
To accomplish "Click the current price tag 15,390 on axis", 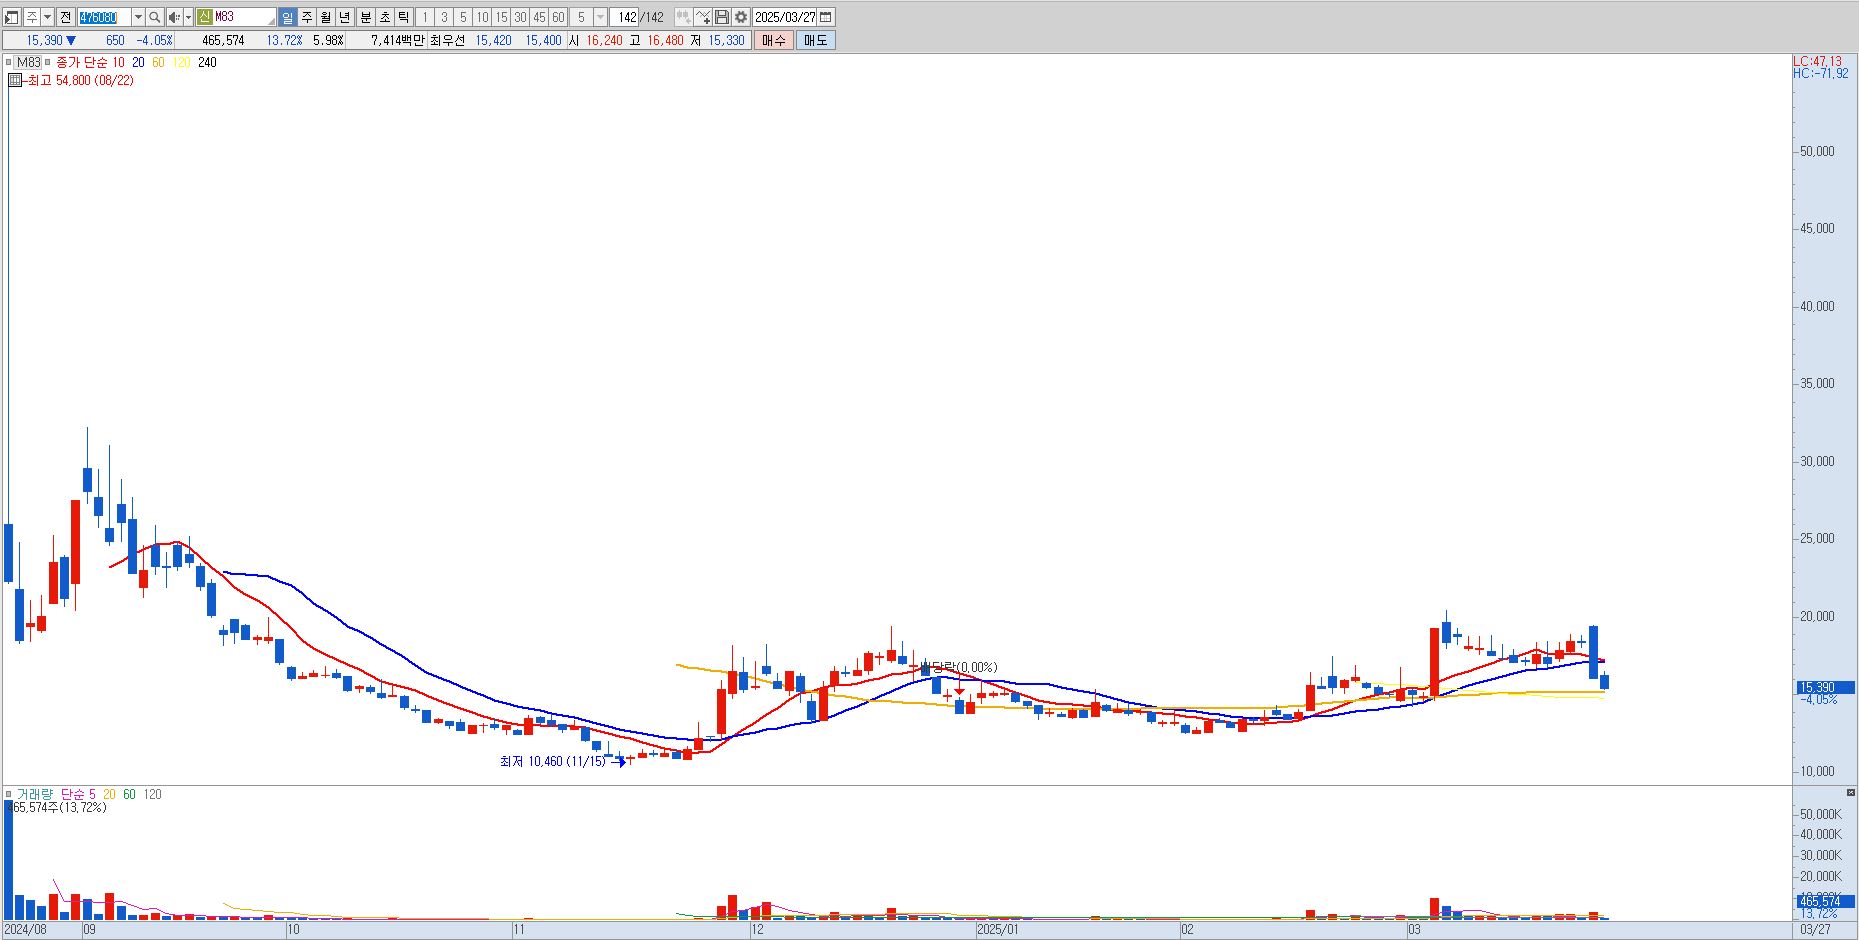I will click(x=1825, y=687).
